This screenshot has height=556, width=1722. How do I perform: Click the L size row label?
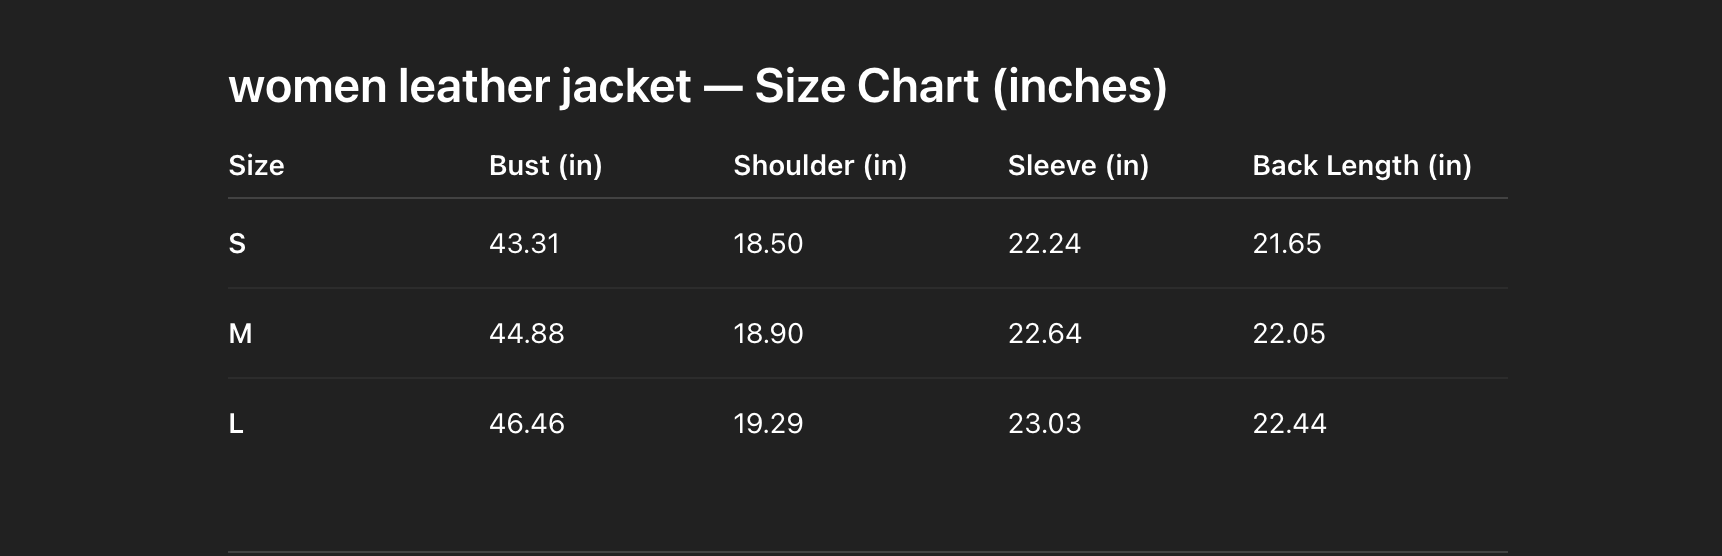pyautogui.click(x=236, y=424)
